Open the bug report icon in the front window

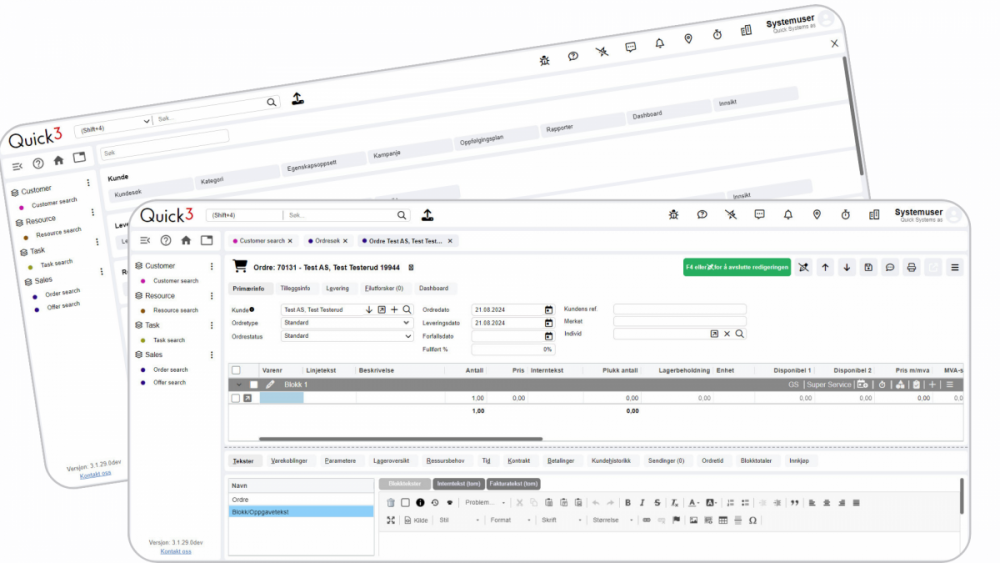point(673,214)
